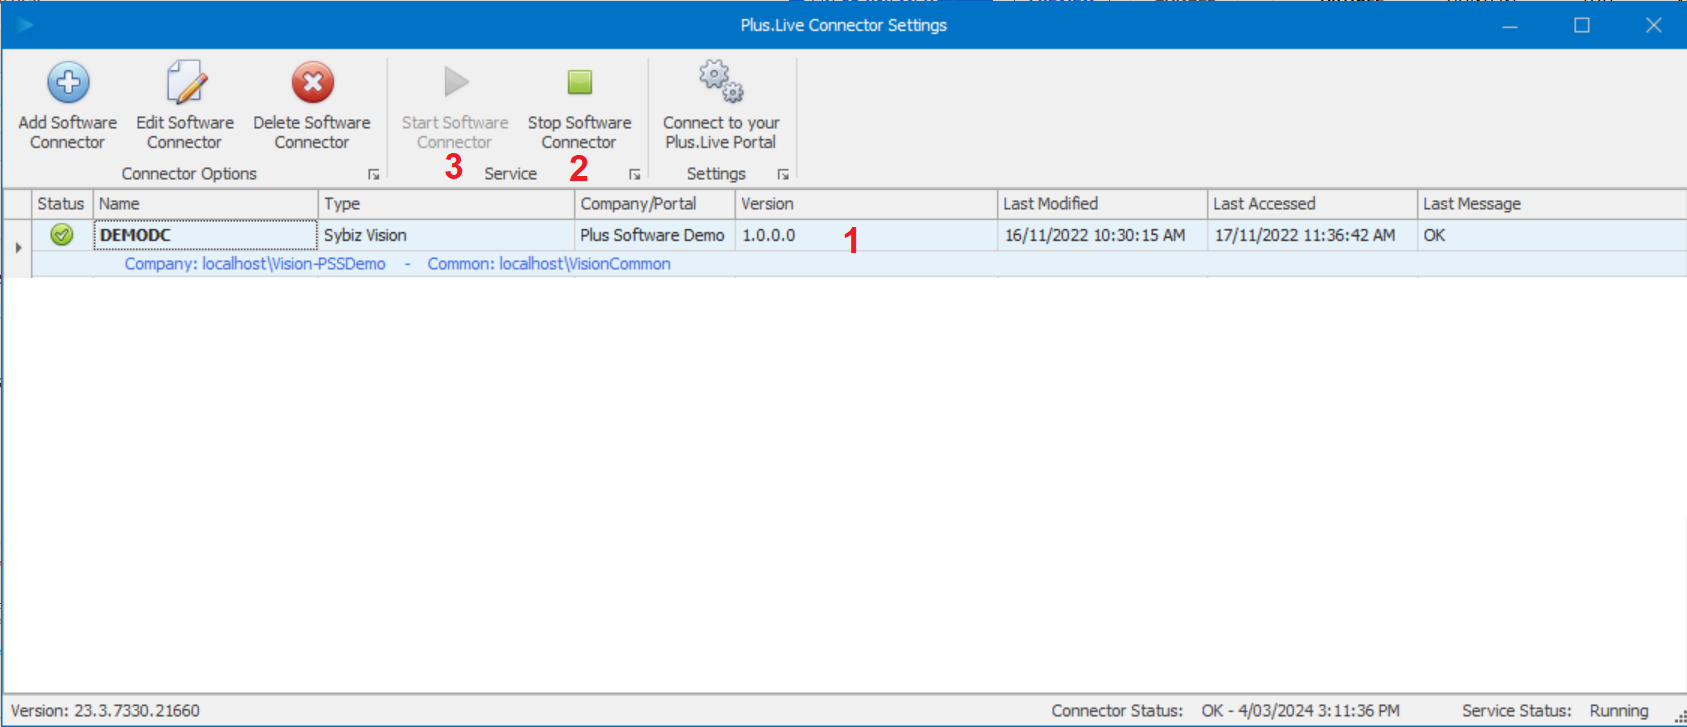
Task: Close the Plus.Live Connector Settings window
Action: pyautogui.click(x=1654, y=25)
